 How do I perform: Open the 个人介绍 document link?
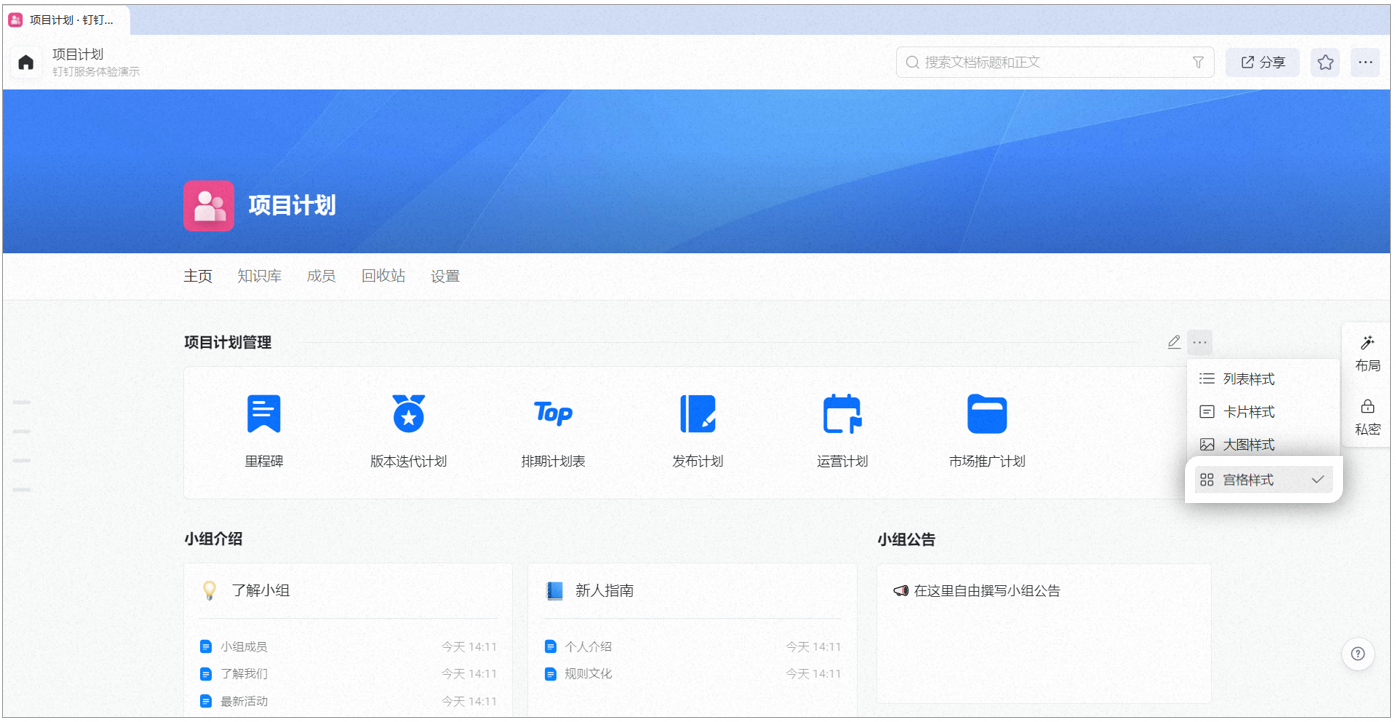(x=588, y=647)
